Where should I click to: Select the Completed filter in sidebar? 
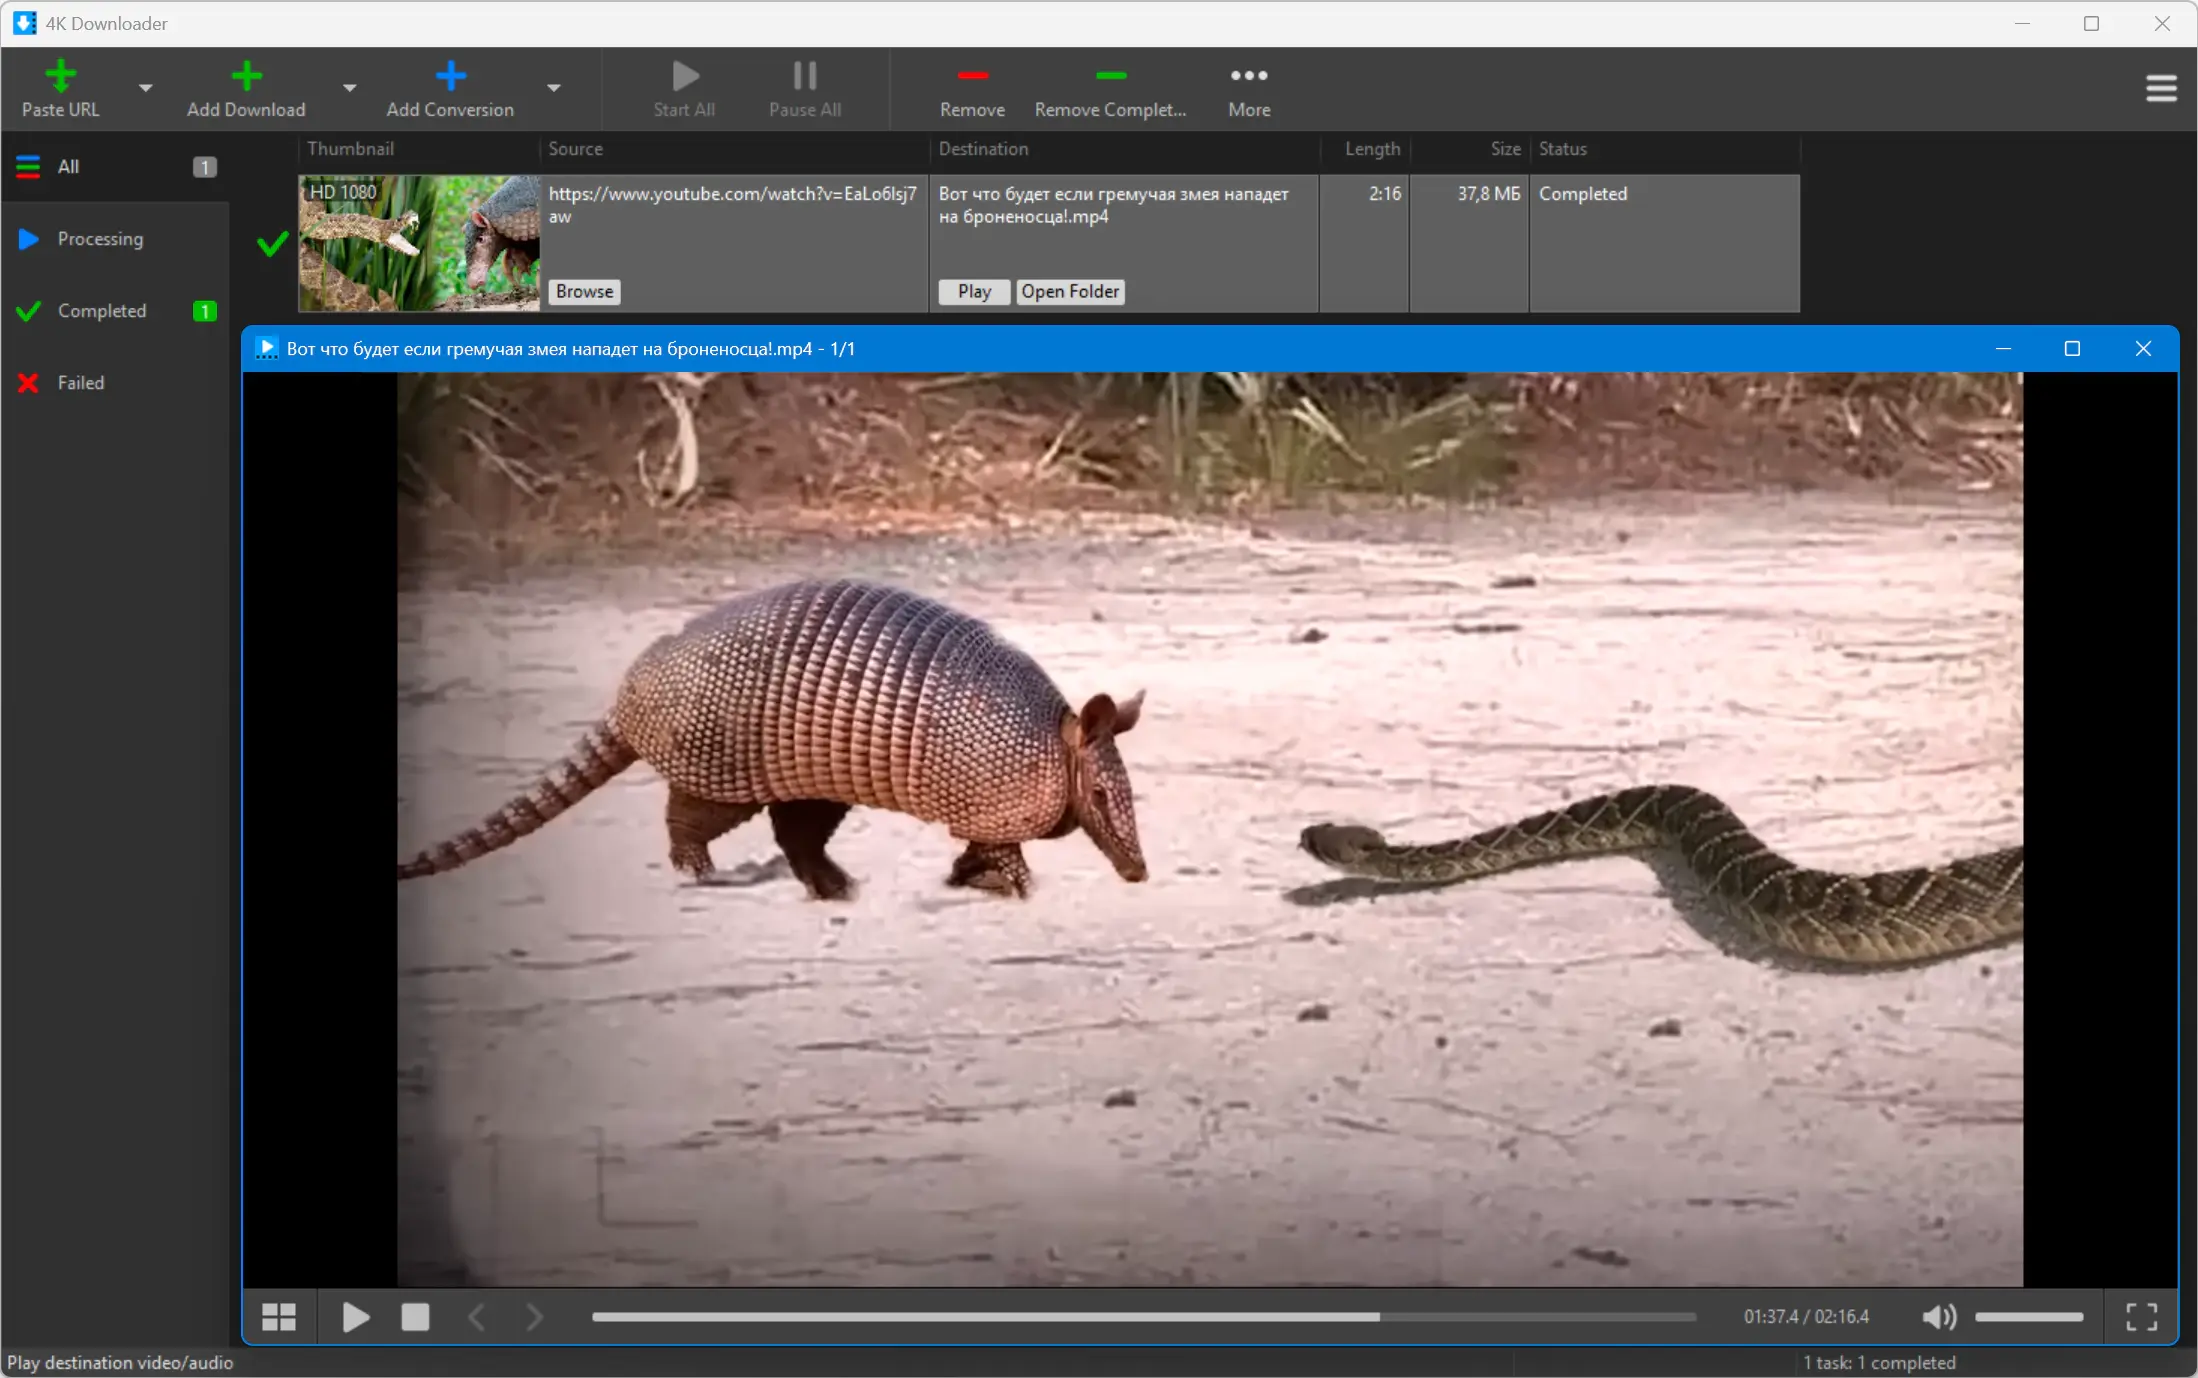pos(102,311)
